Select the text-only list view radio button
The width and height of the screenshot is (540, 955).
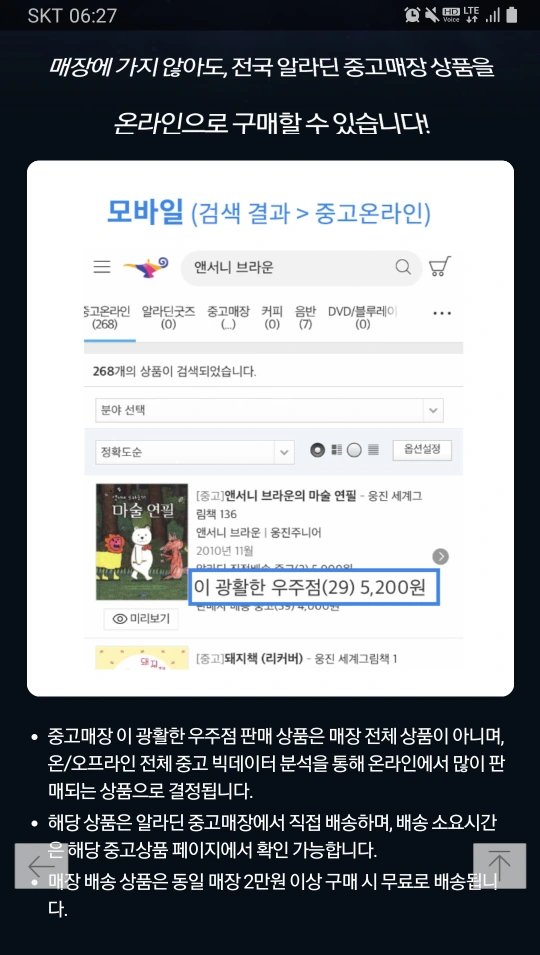pos(354,450)
